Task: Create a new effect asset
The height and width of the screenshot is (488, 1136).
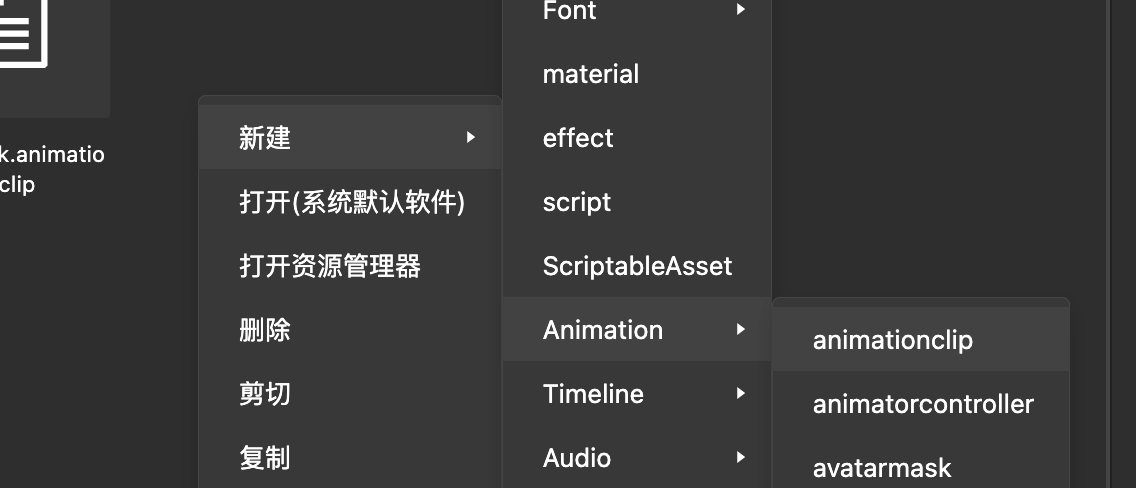Action: [637, 137]
